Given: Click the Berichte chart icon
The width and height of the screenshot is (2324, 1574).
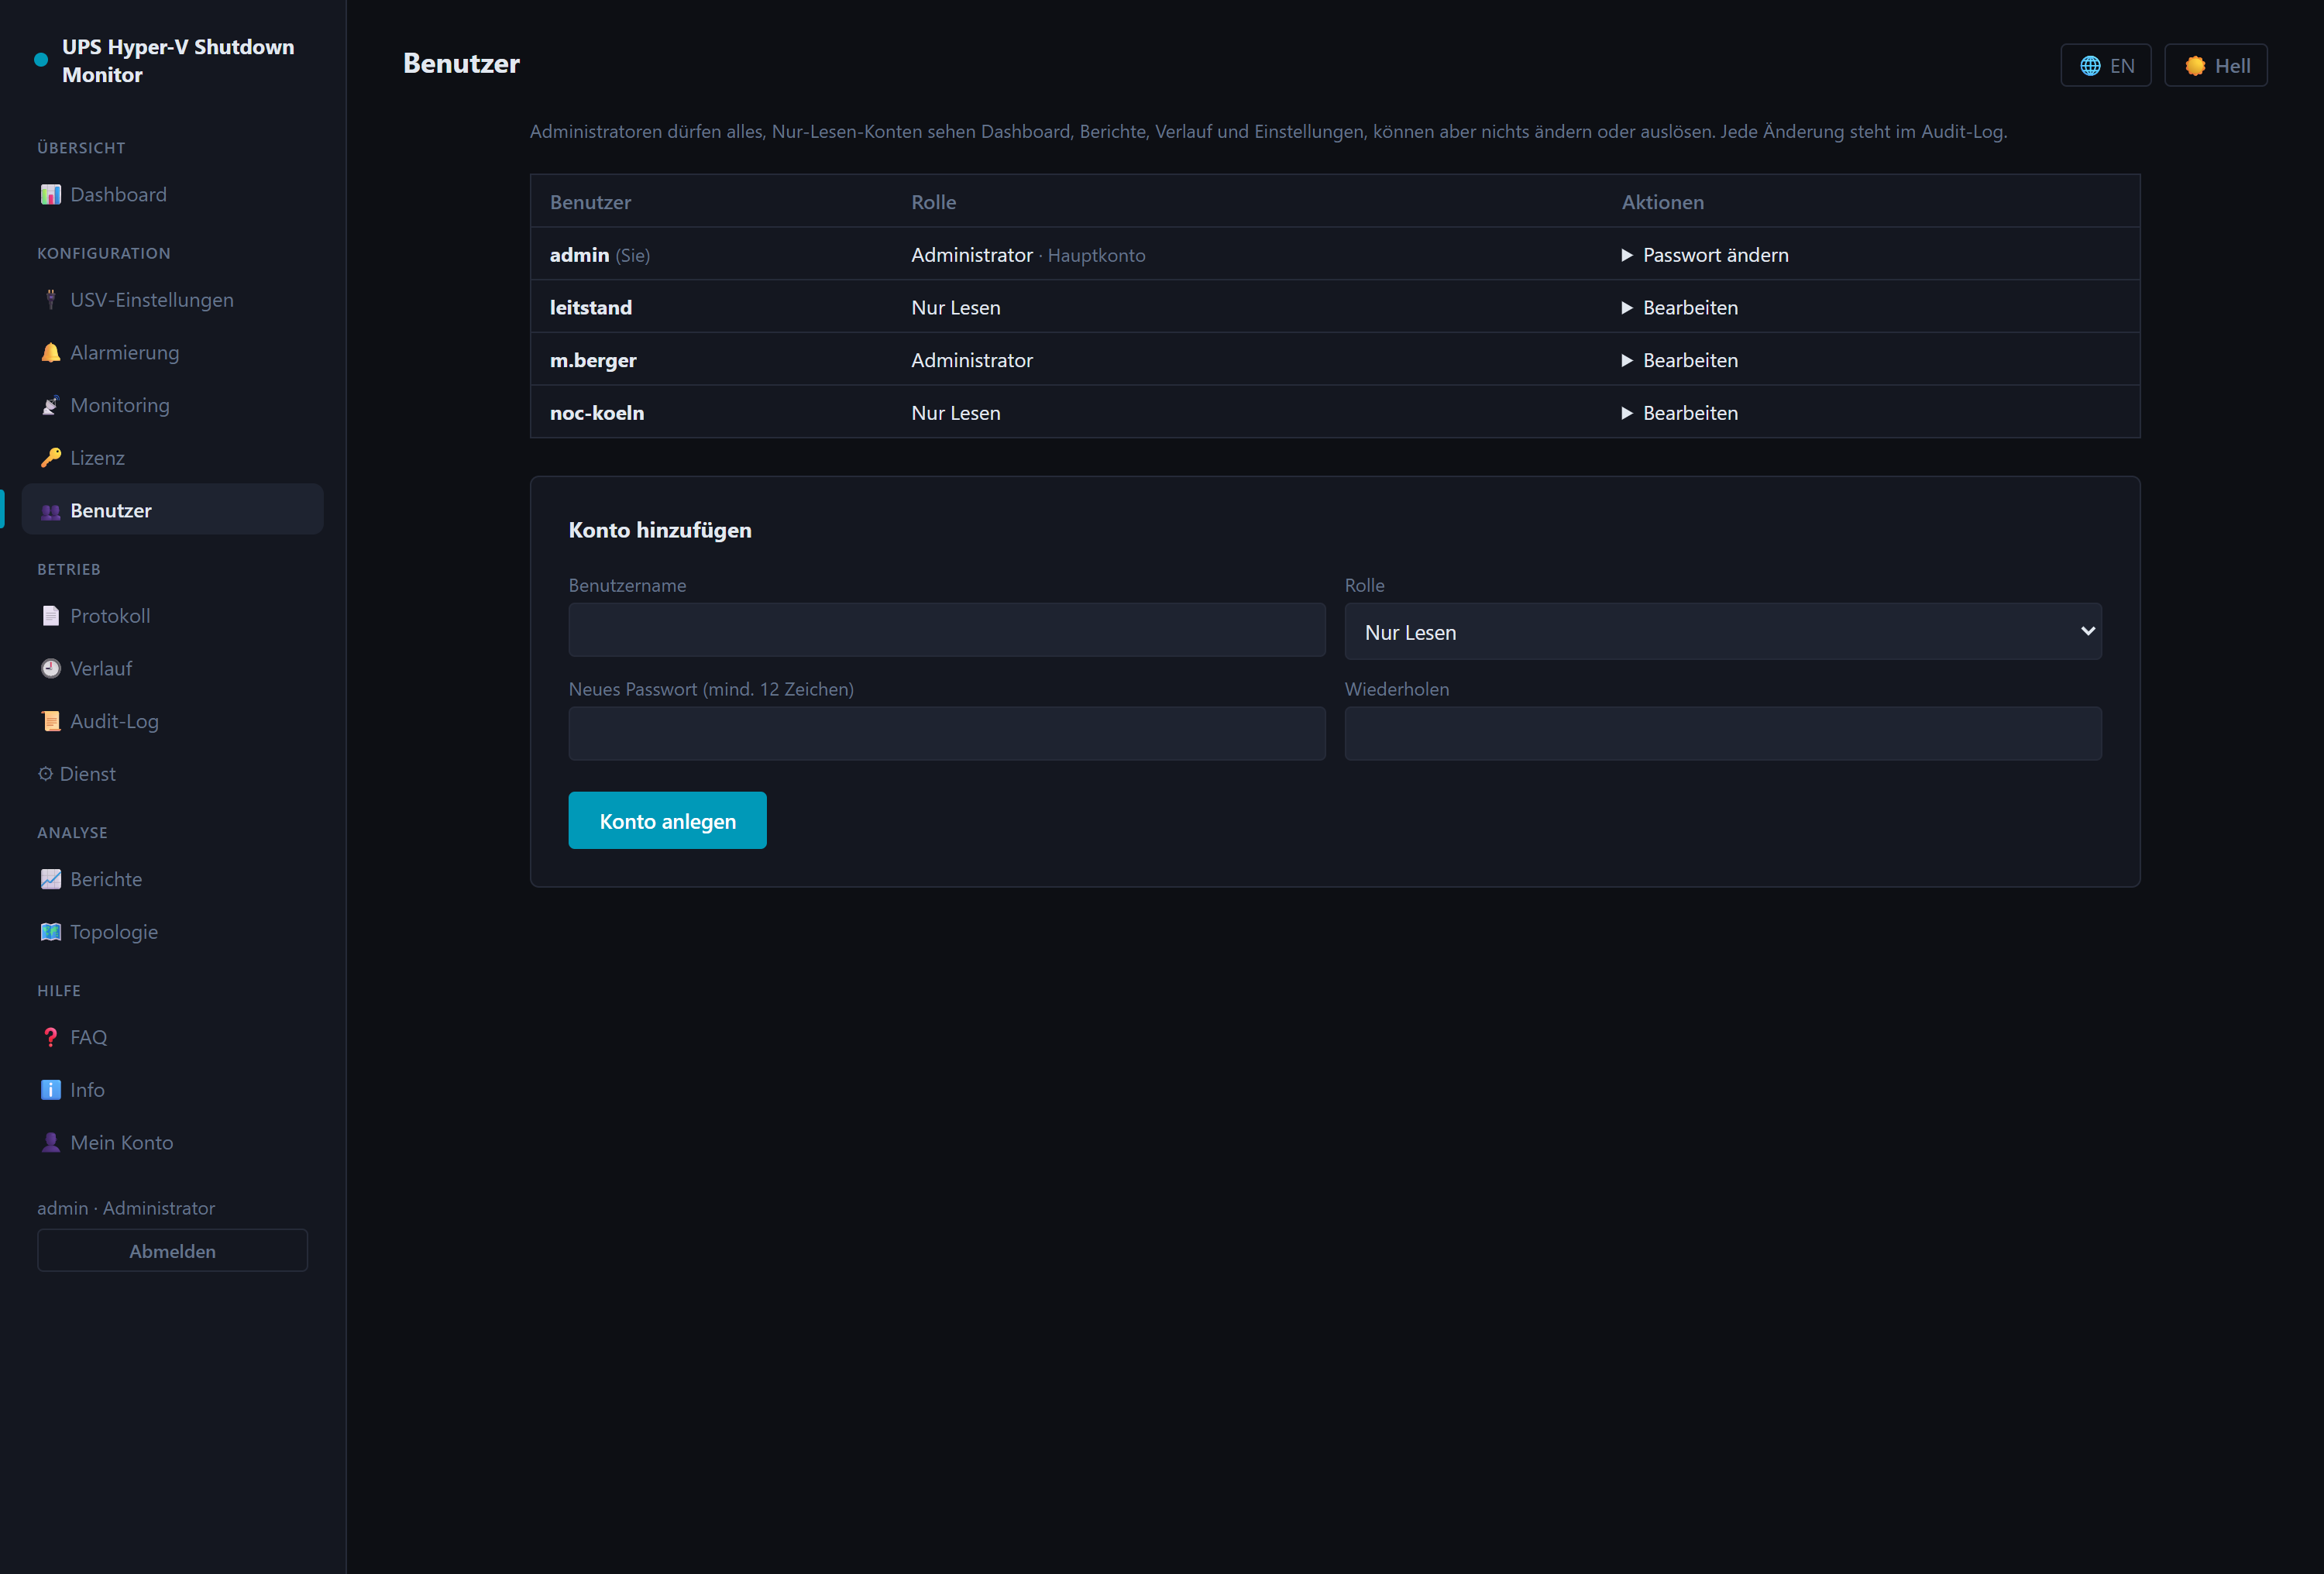Looking at the screenshot, I should point(50,879).
